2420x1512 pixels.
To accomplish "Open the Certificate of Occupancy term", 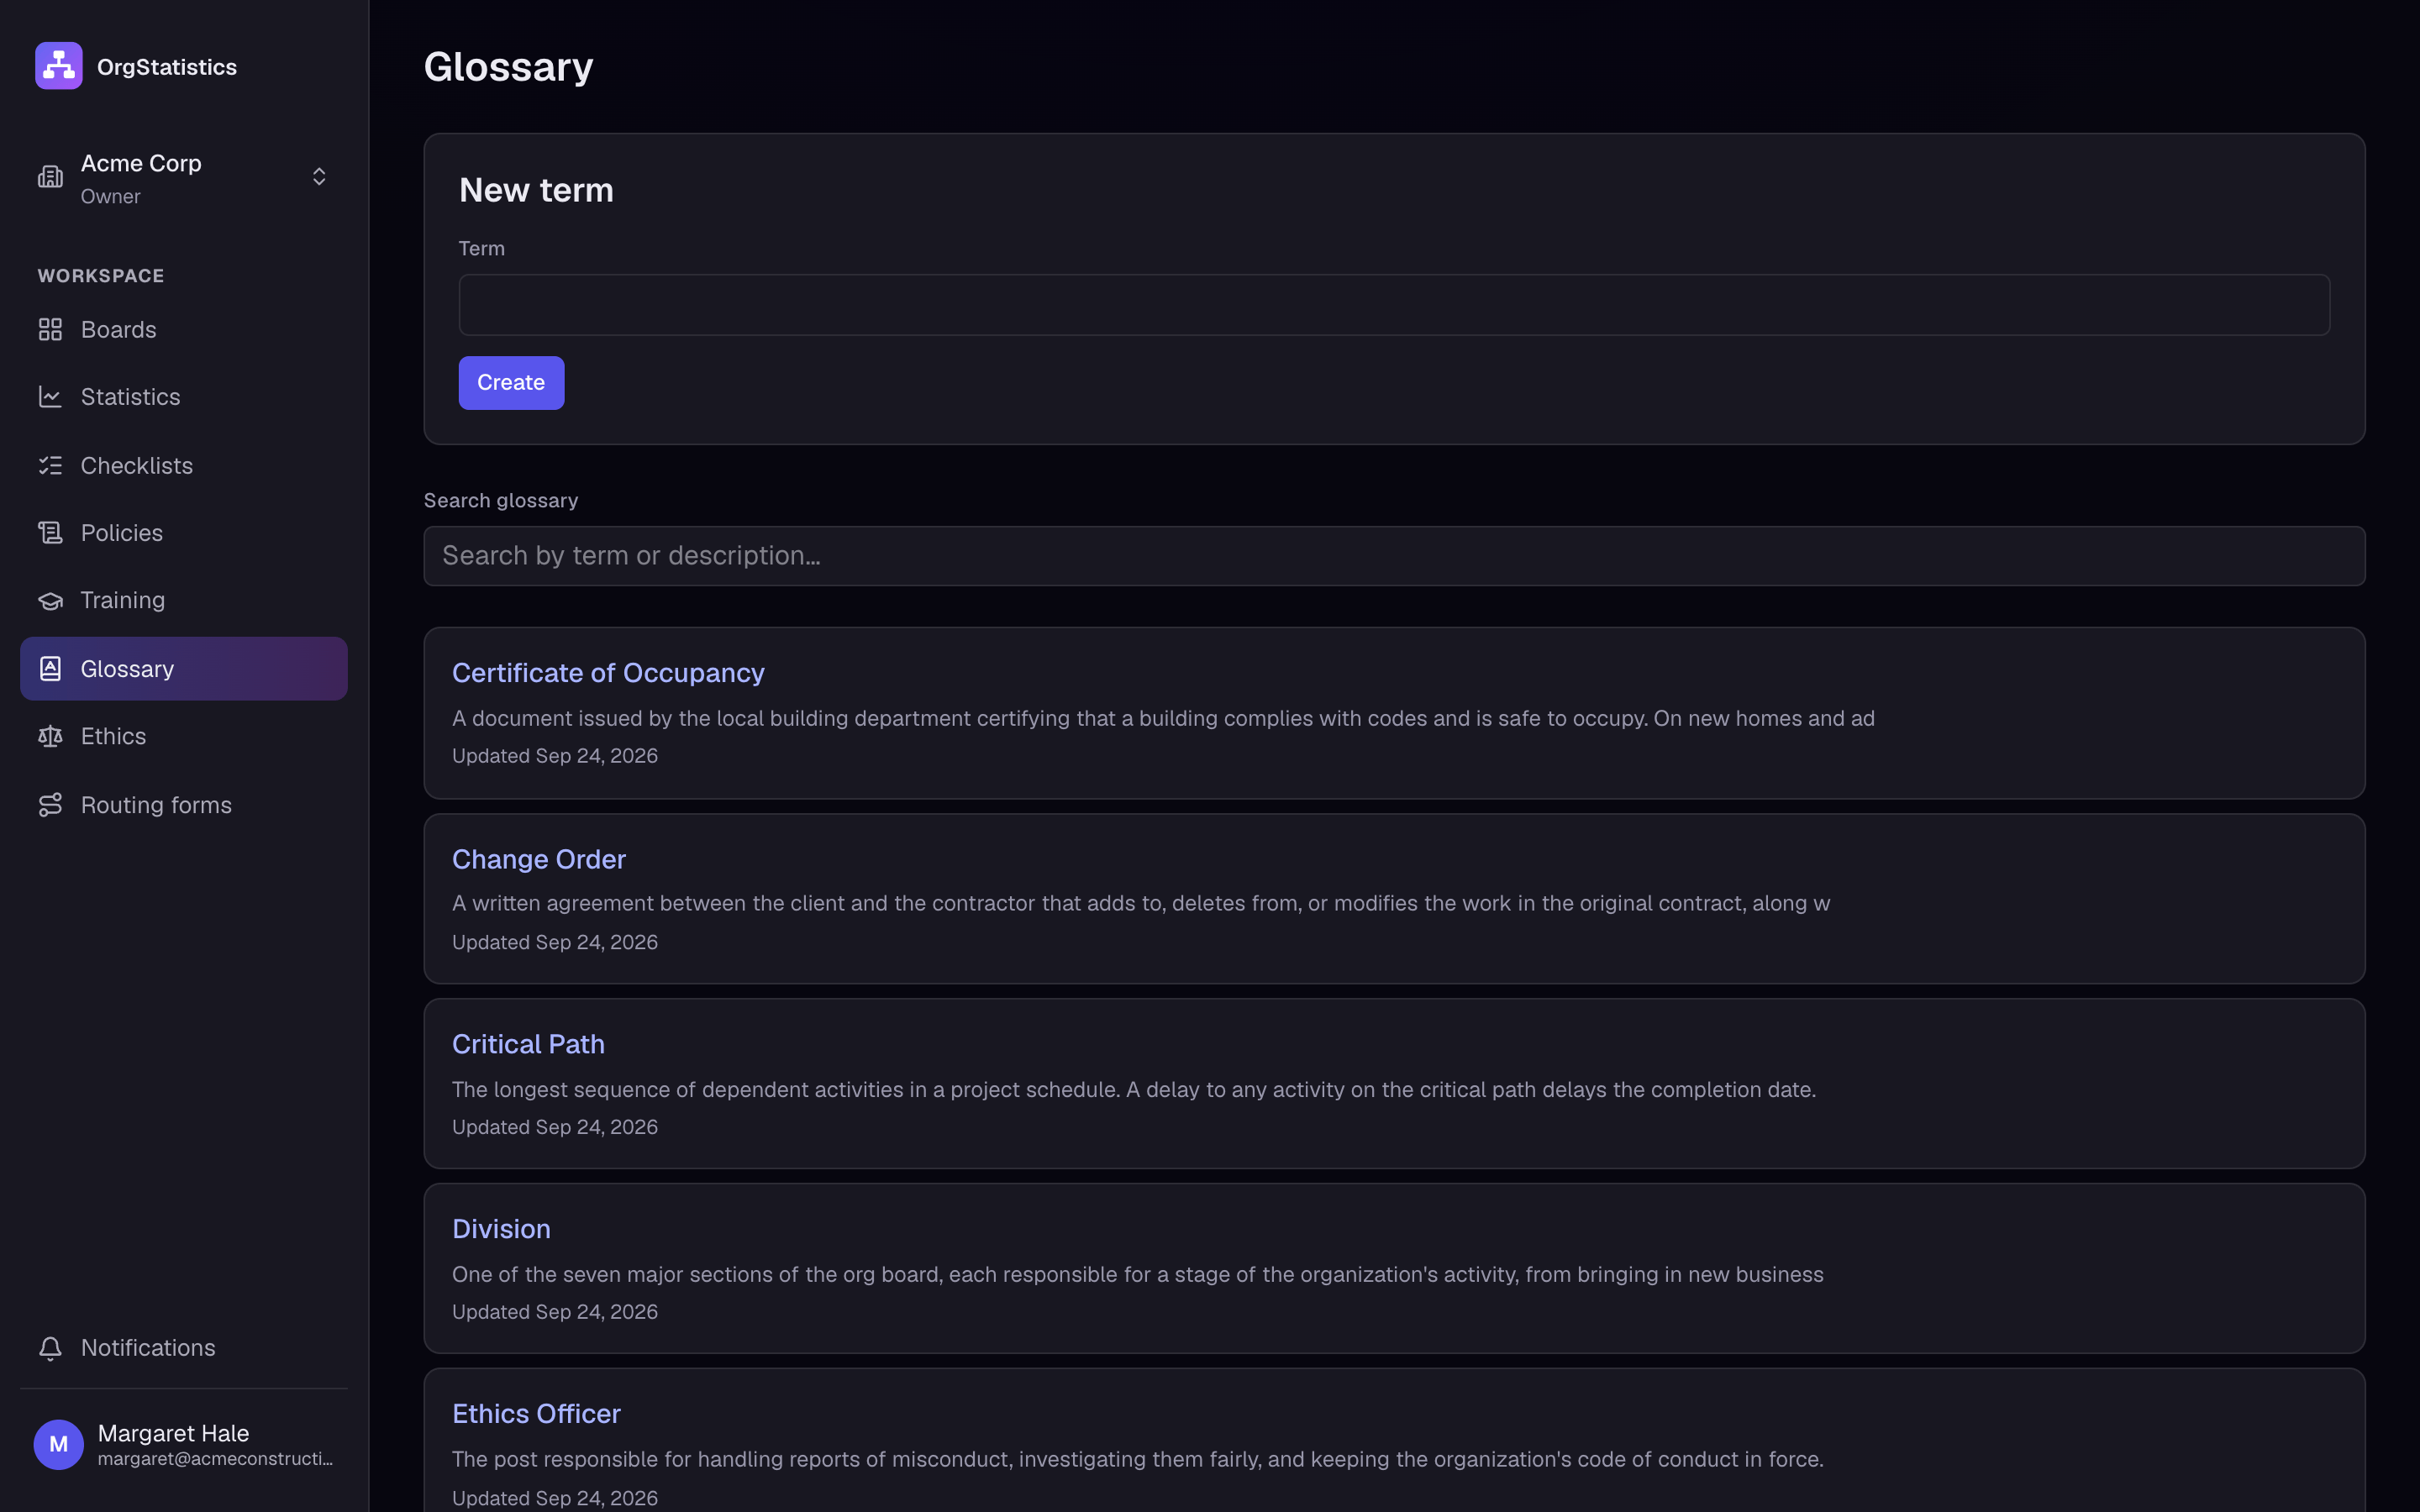I will [608, 673].
